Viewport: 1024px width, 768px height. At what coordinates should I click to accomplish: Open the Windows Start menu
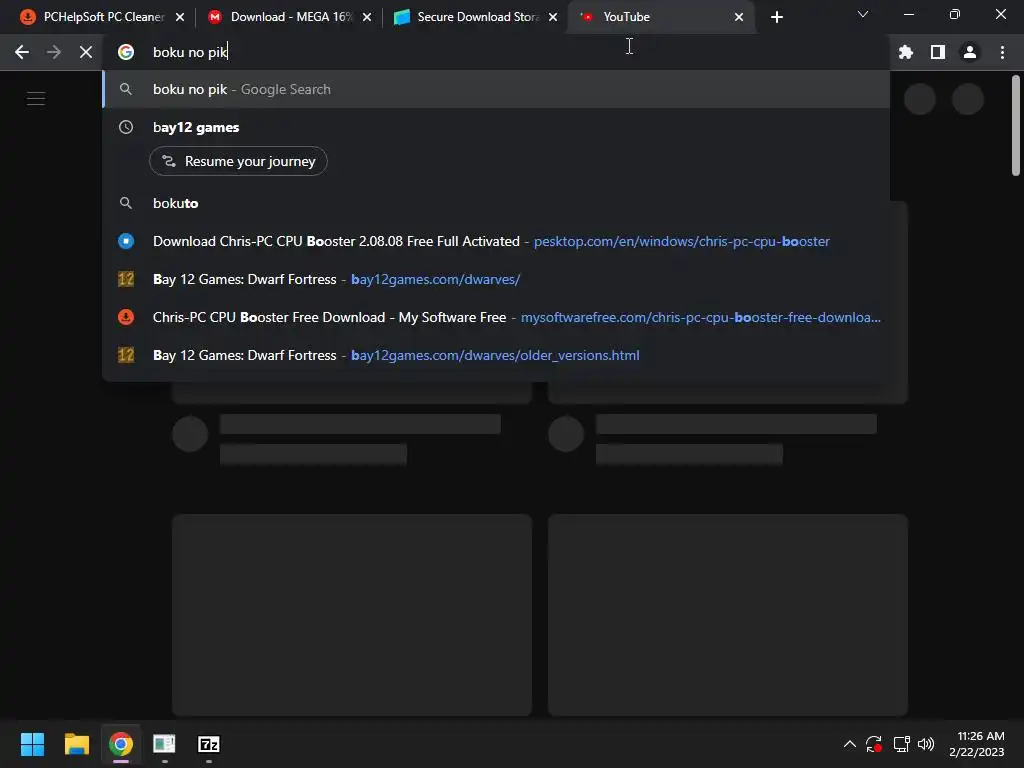pyautogui.click(x=32, y=744)
